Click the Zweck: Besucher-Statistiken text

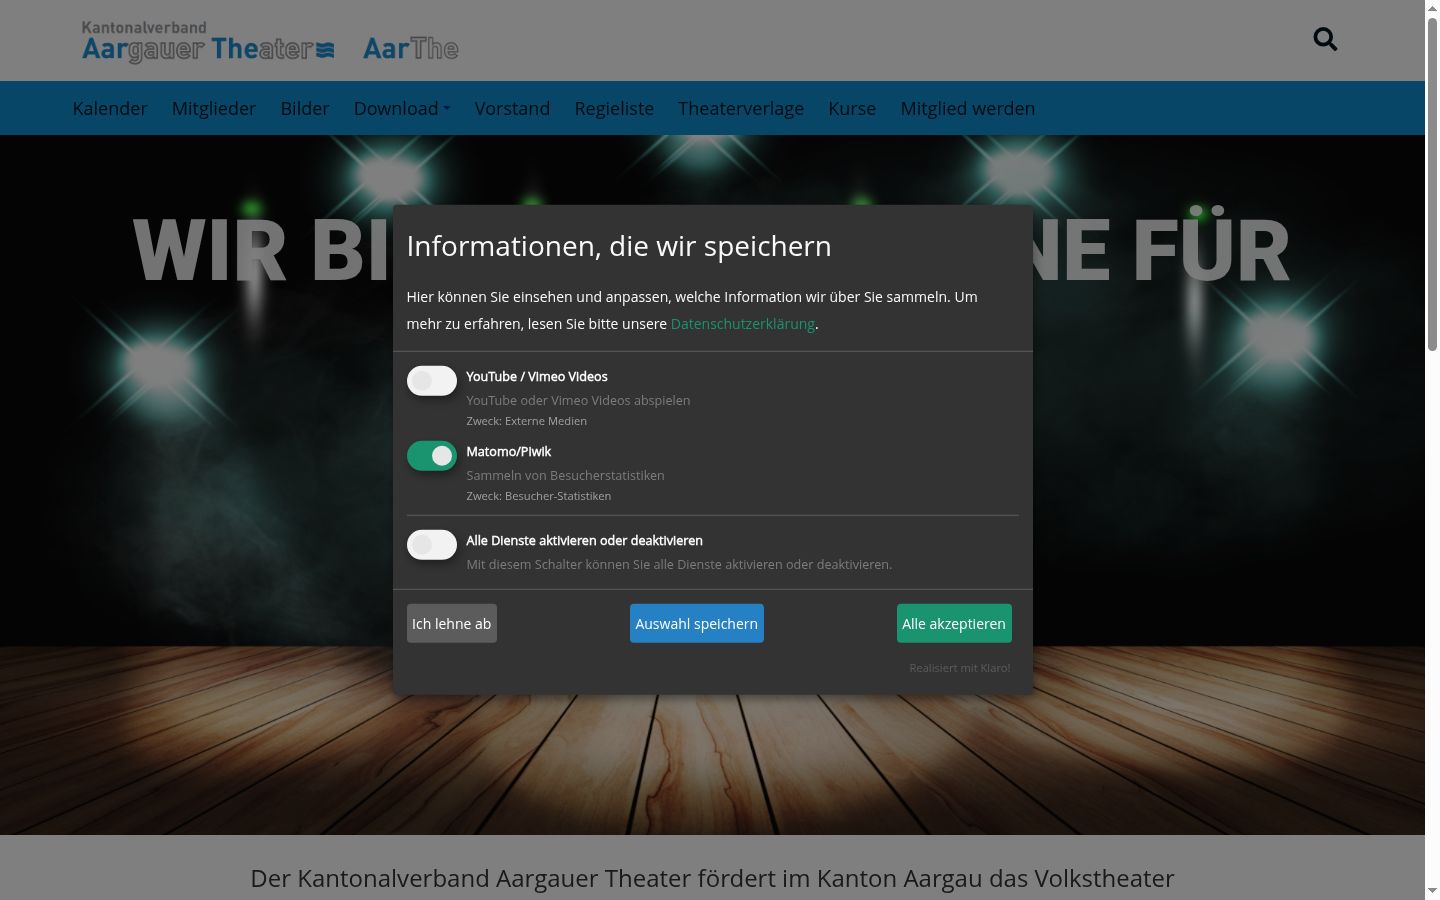[539, 496]
